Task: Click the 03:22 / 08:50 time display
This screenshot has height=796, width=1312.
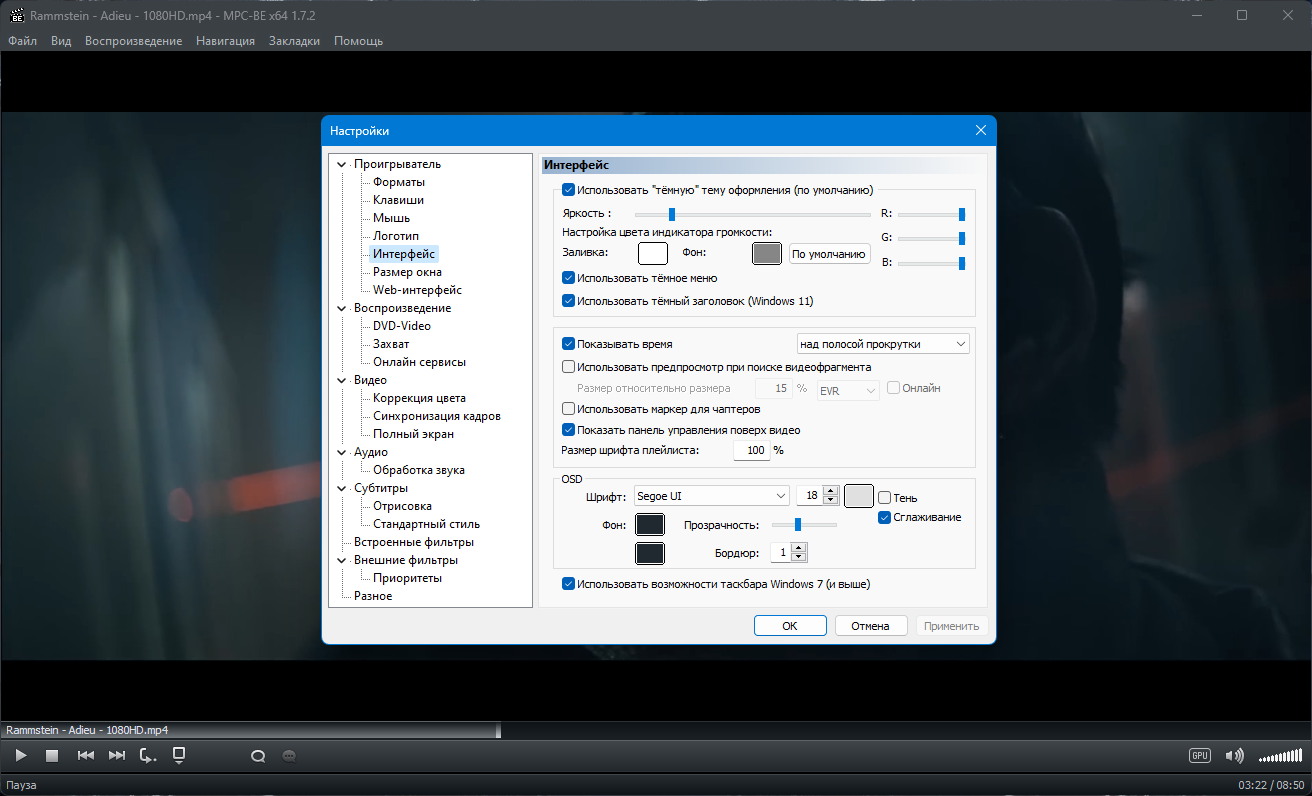Action: coord(1271,785)
